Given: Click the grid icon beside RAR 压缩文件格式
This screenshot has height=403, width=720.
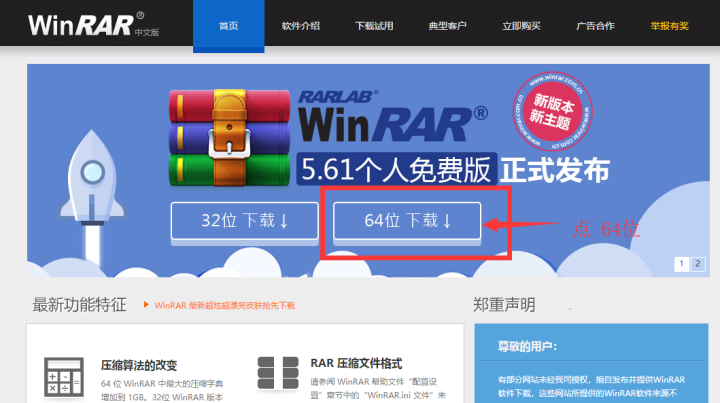Looking at the screenshot, I should click(278, 373).
